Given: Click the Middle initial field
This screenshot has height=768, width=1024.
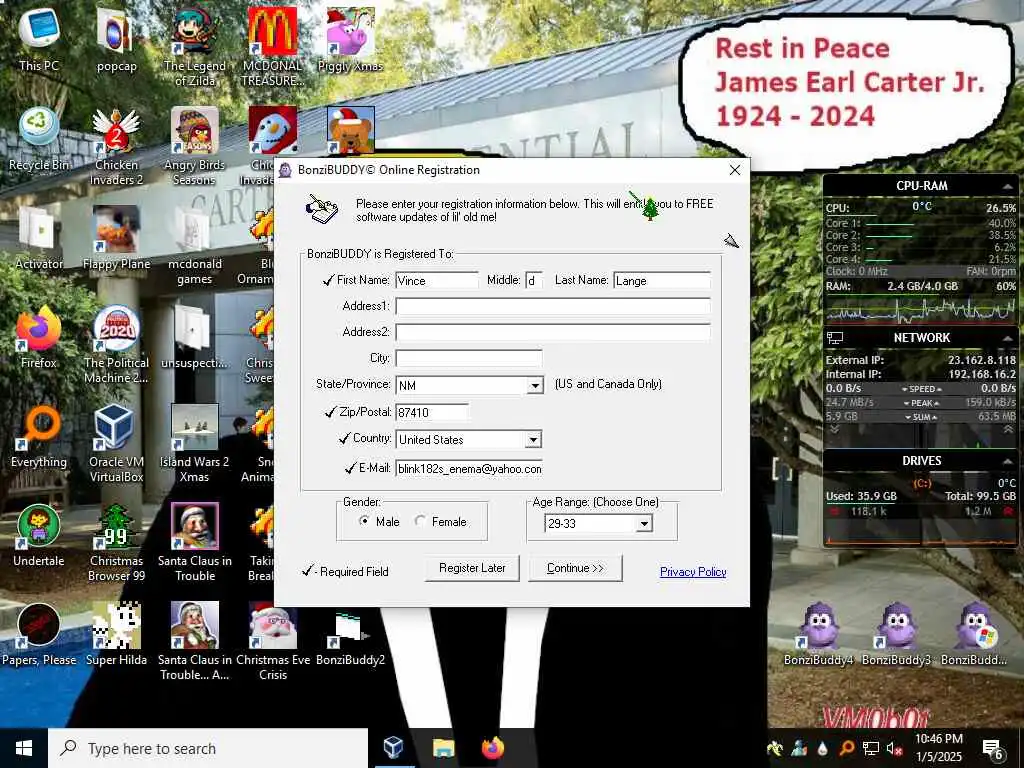Looking at the screenshot, I should tap(534, 281).
